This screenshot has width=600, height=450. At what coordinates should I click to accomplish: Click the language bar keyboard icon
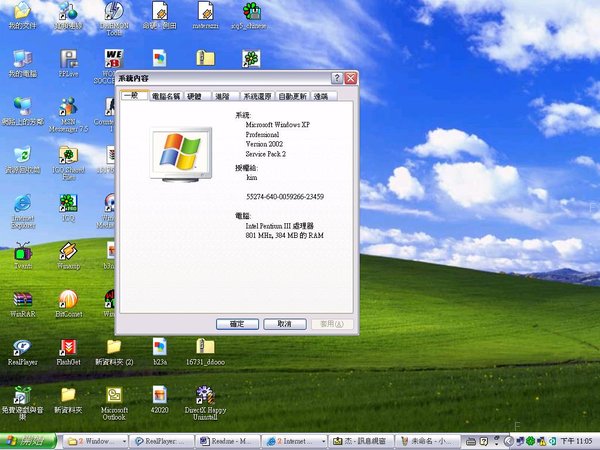472,442
